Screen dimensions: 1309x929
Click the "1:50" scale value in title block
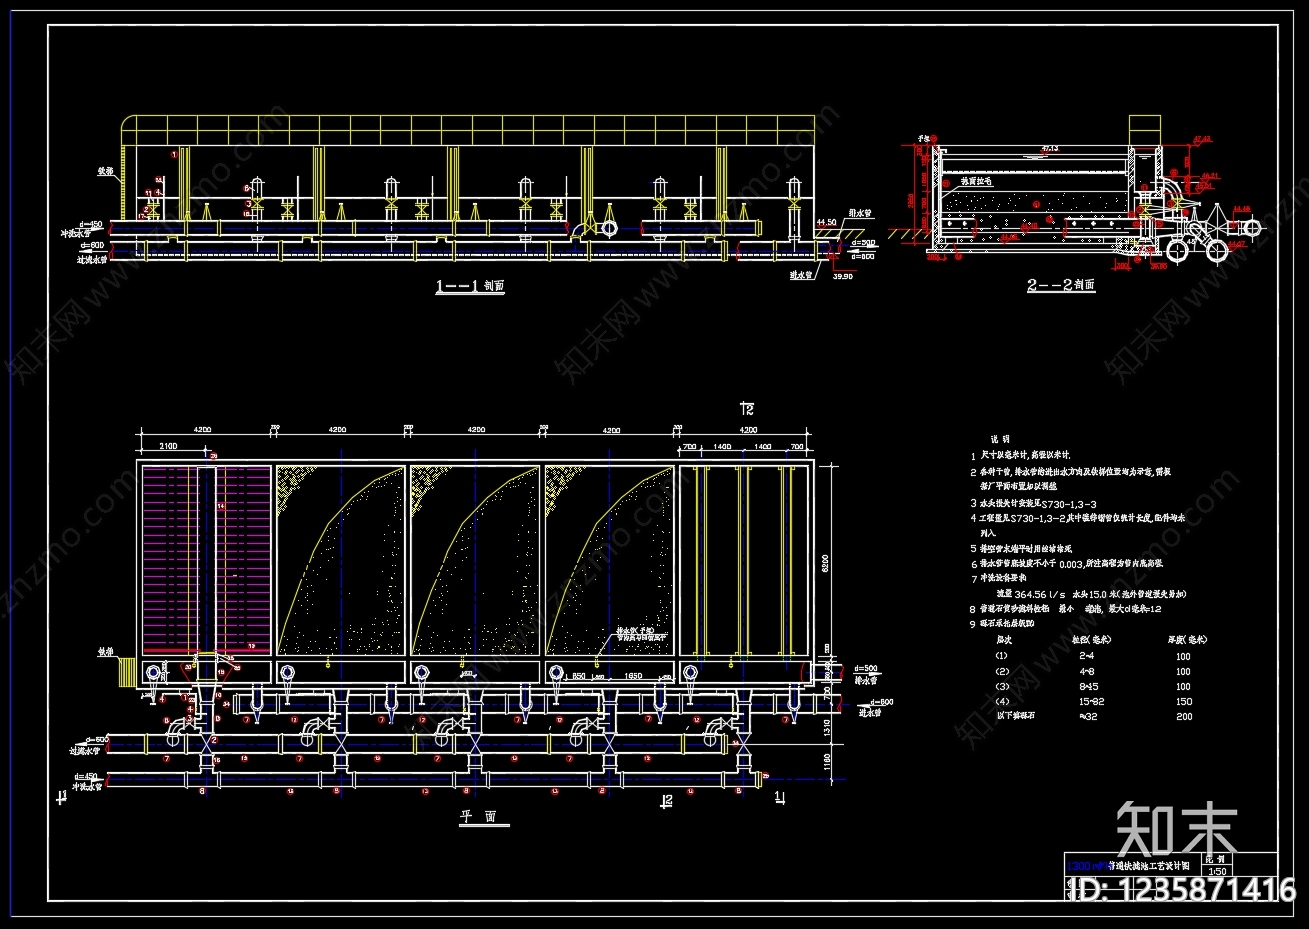coord(1219,870)
